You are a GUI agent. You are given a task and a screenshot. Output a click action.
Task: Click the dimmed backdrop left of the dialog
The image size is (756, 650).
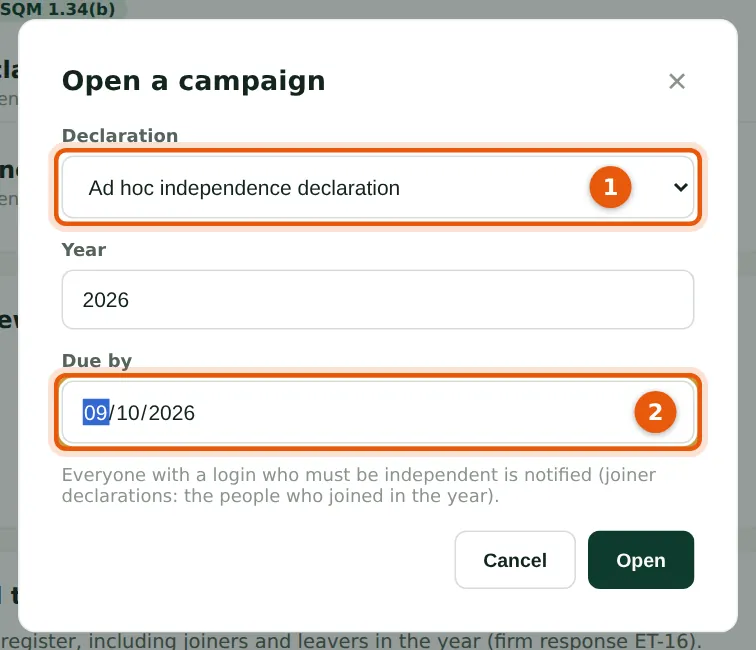pyautogui.click(x=8, y=386)
